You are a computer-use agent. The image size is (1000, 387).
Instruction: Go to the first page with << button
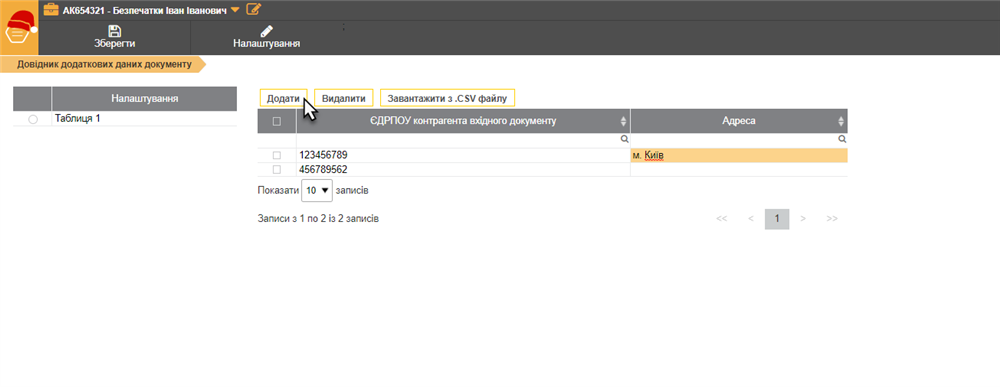722,219
